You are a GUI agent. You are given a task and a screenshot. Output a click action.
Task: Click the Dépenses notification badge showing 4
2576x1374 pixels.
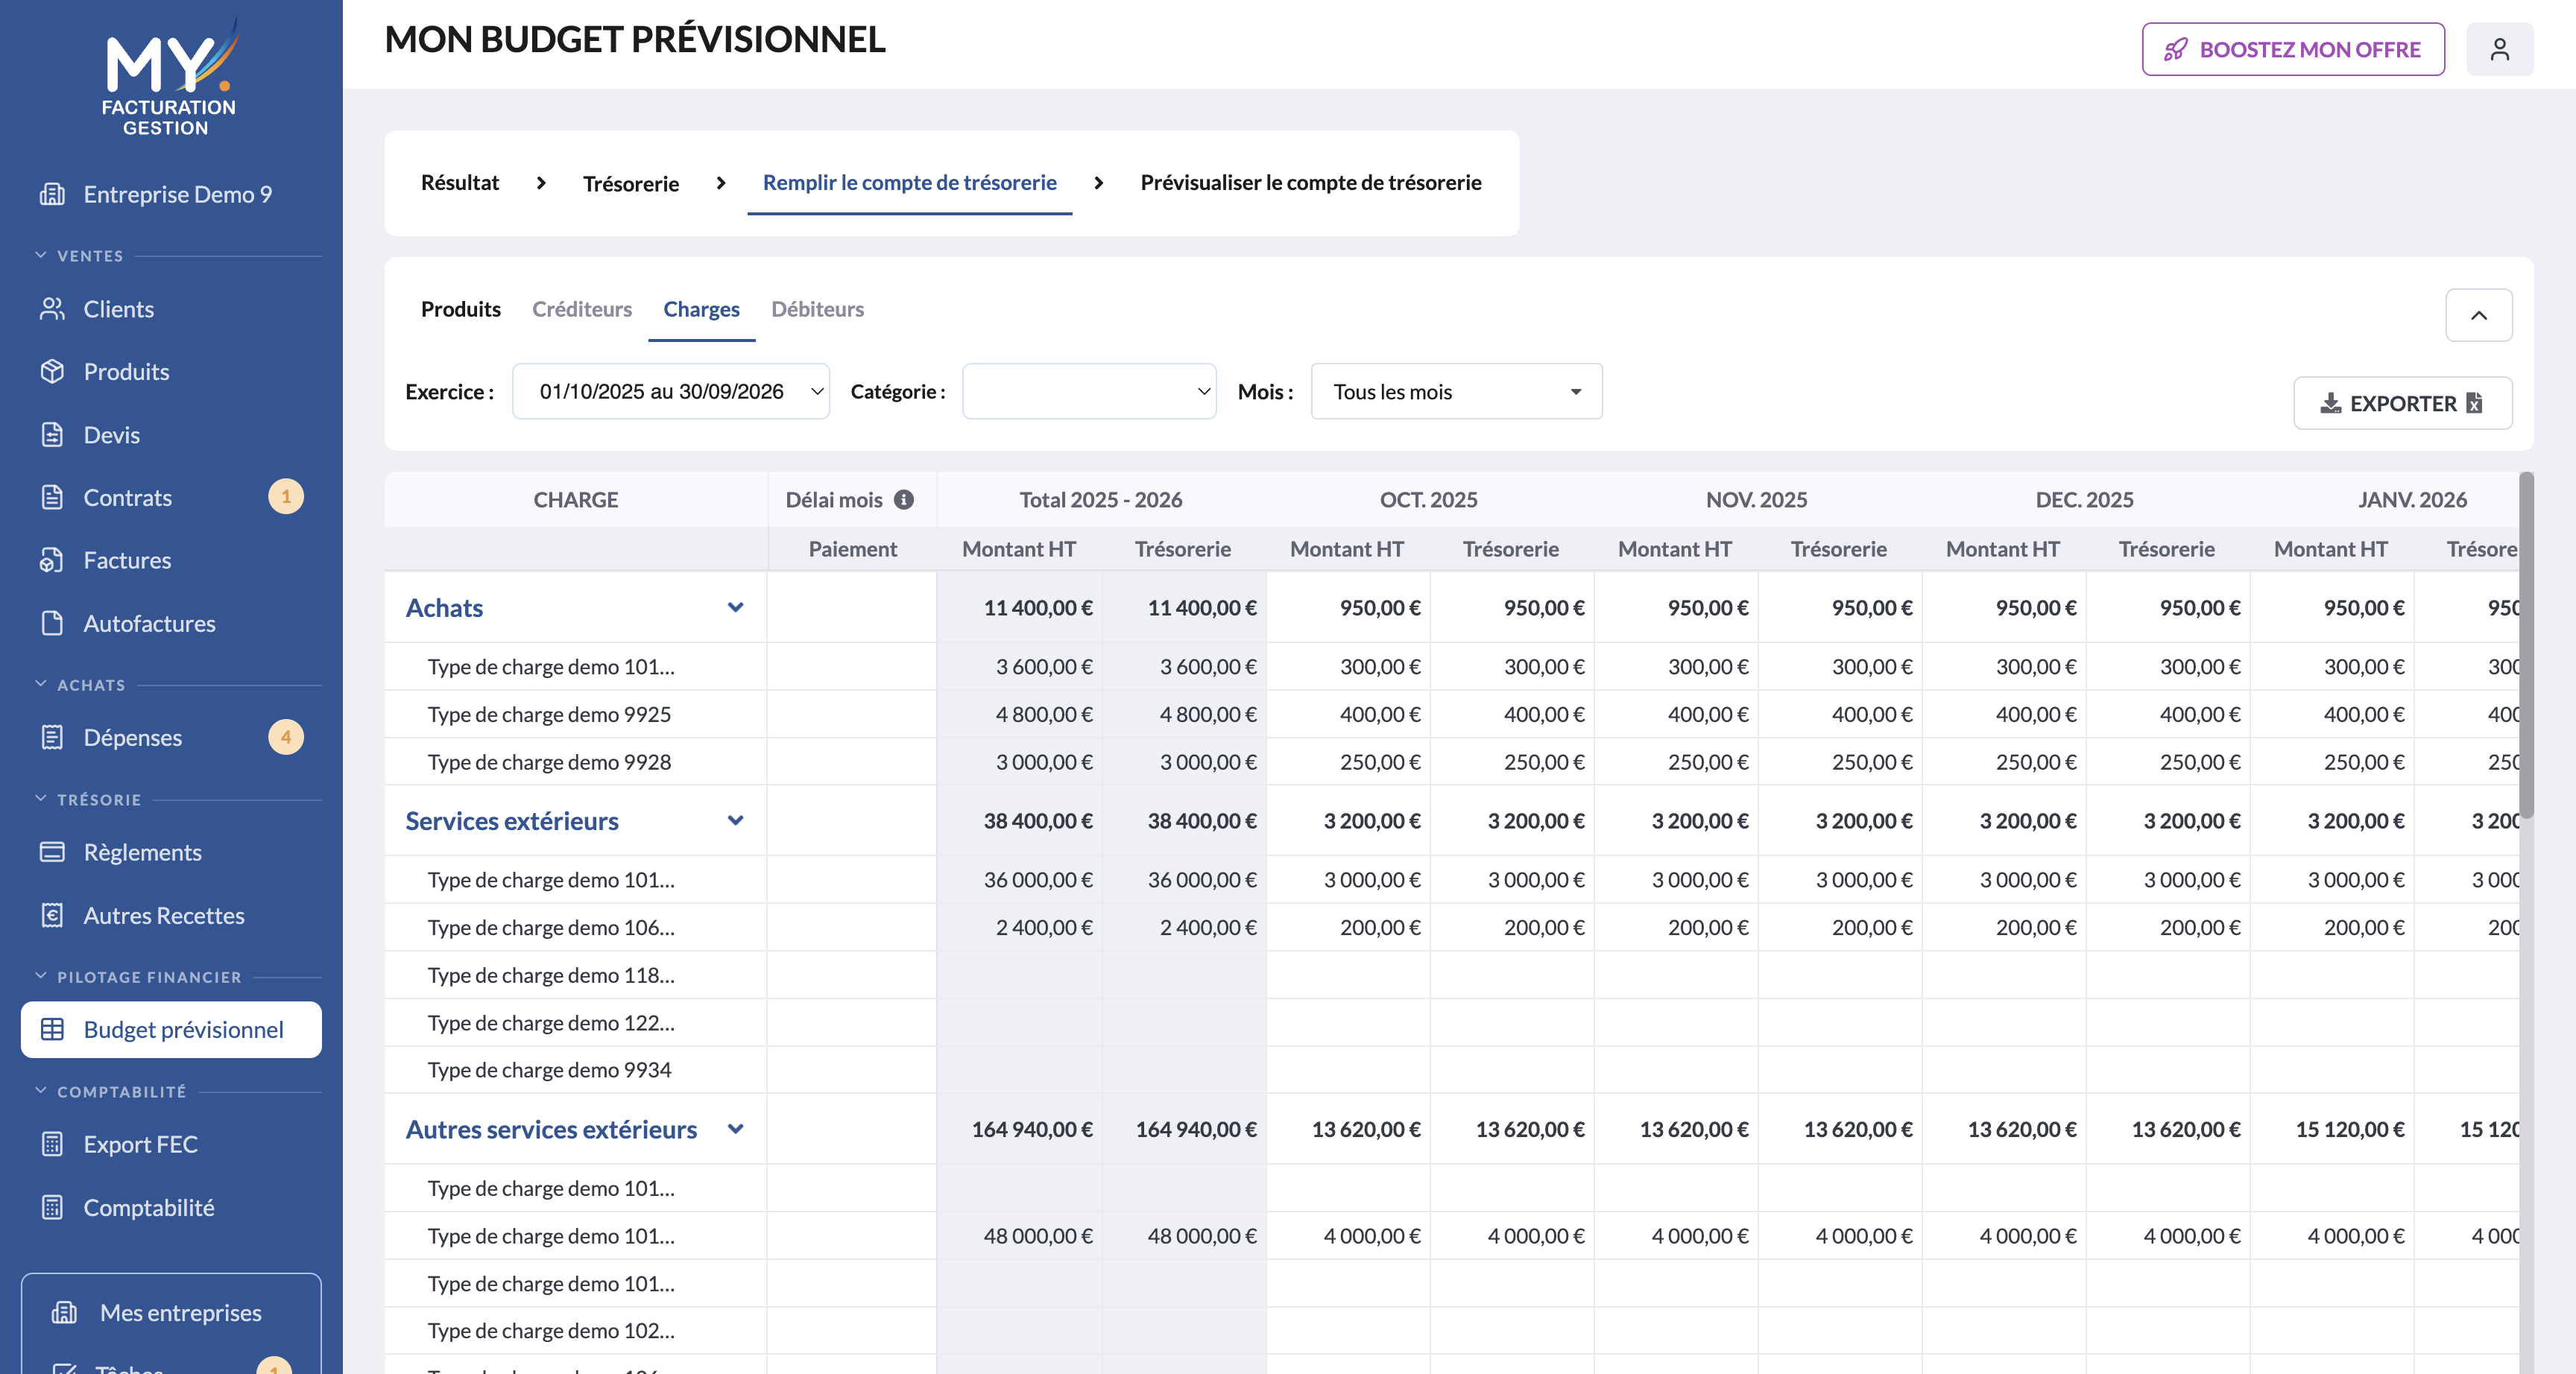tap(285, 737)
